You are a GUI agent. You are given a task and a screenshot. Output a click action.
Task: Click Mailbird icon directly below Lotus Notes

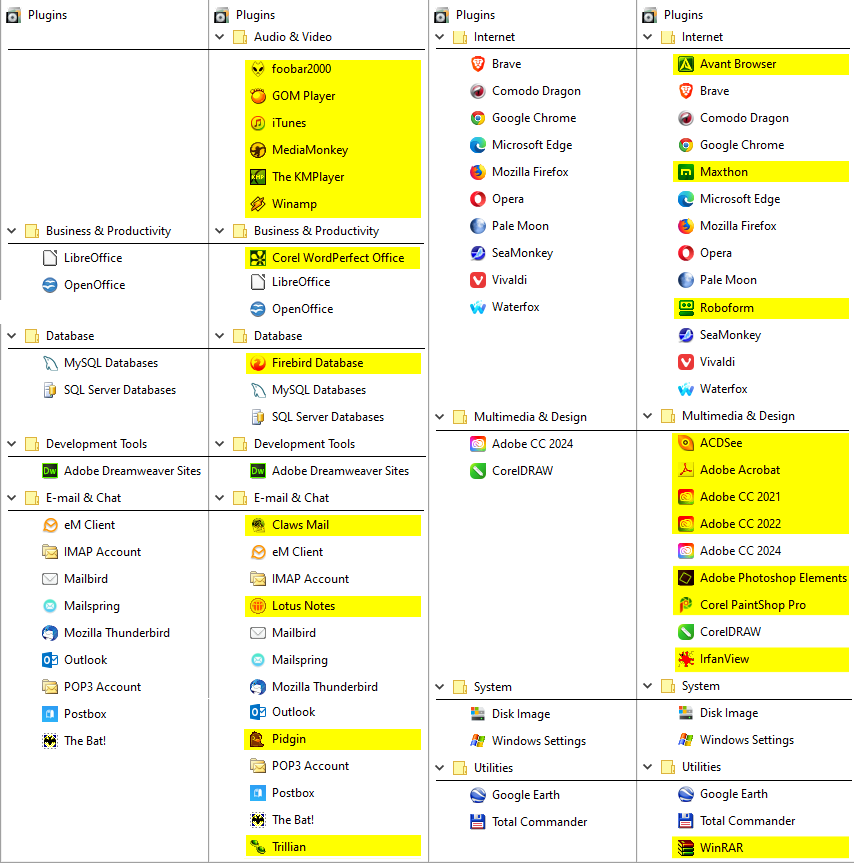point(258,633)
